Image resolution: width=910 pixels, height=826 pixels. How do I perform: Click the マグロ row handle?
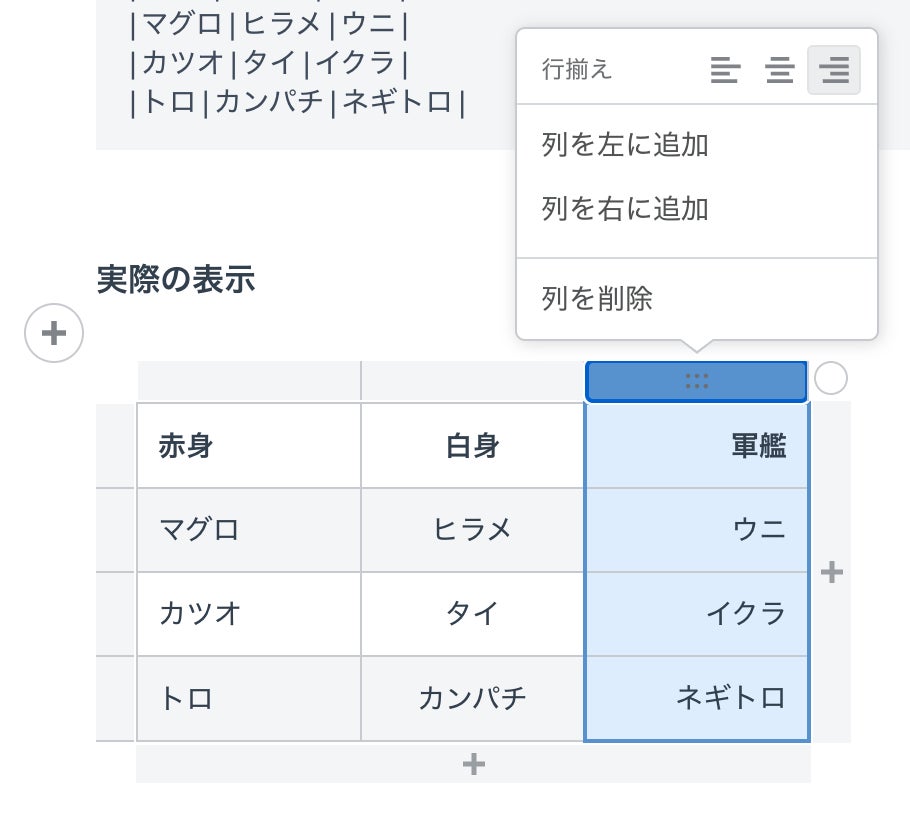click(x=115, y=530)
